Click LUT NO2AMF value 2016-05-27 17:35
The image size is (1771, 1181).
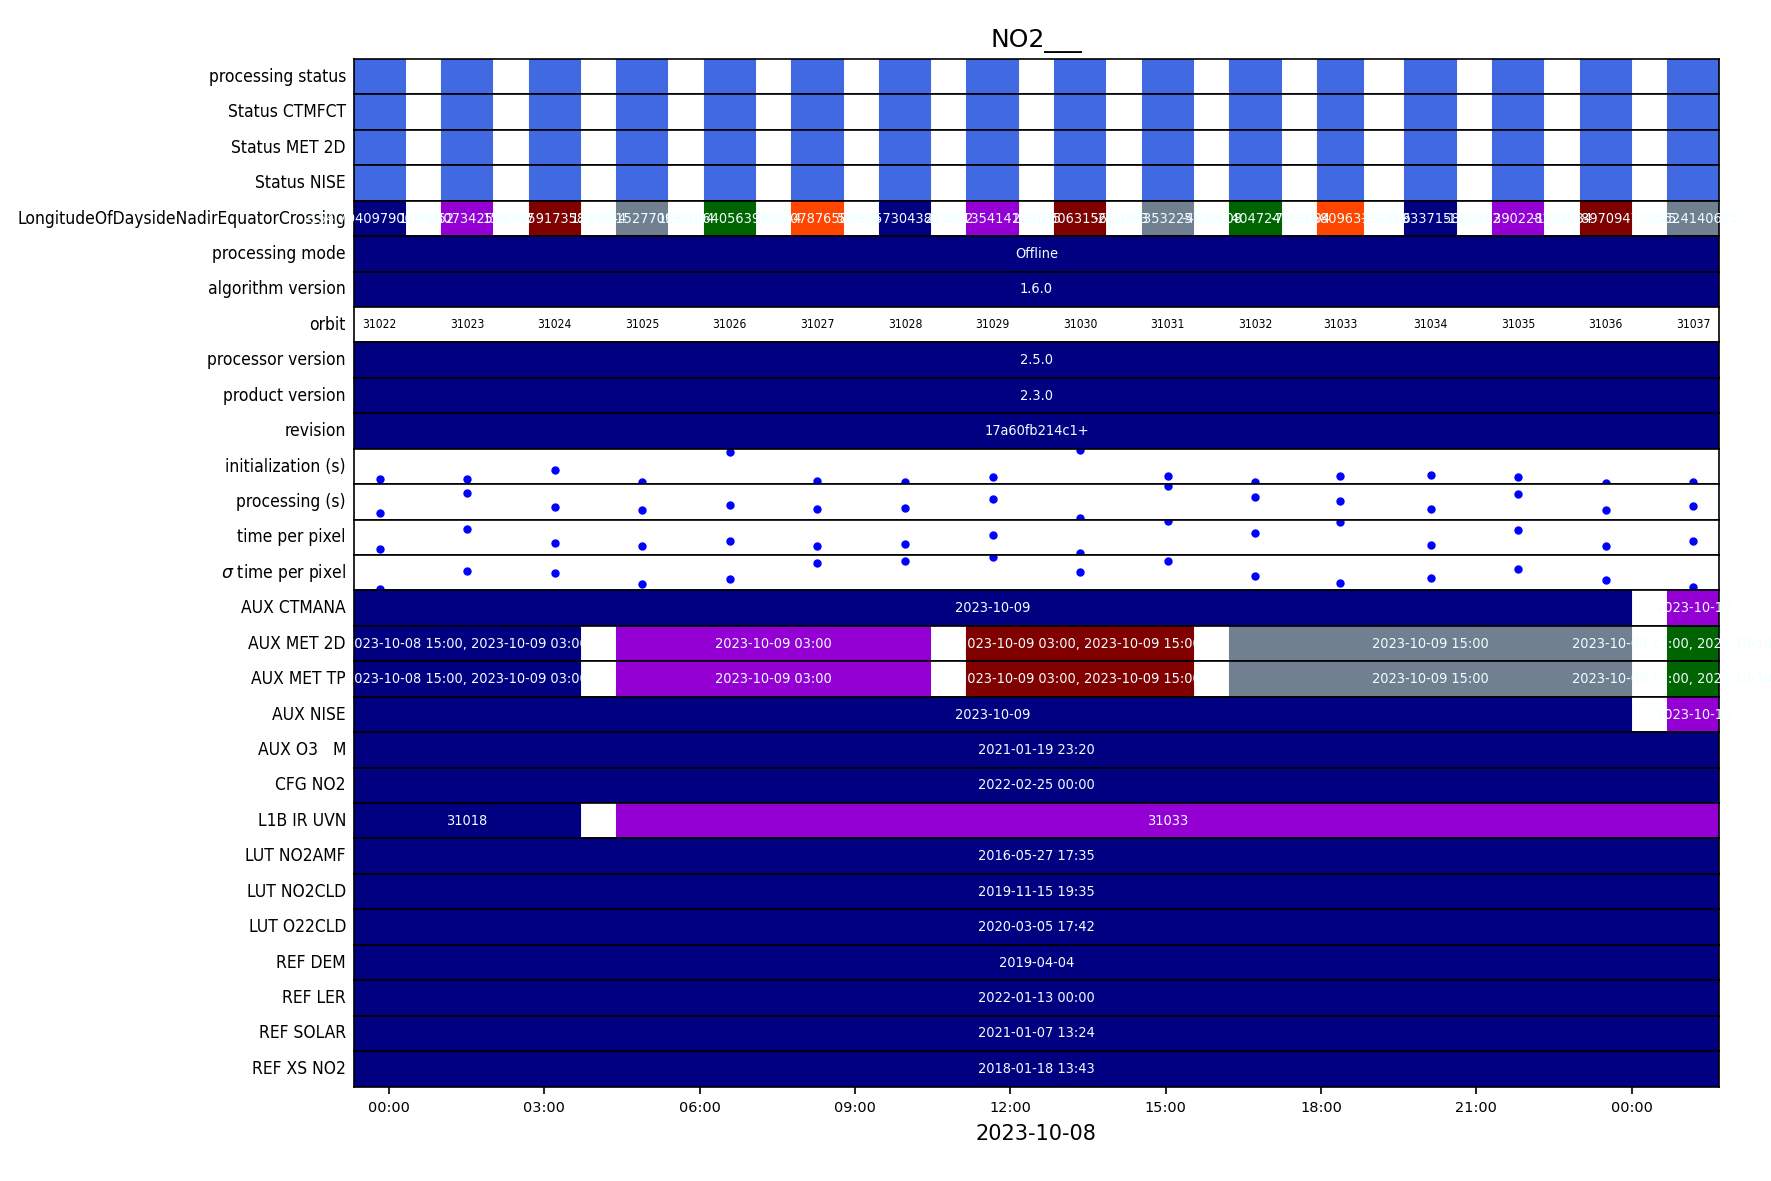(1036, 855)
